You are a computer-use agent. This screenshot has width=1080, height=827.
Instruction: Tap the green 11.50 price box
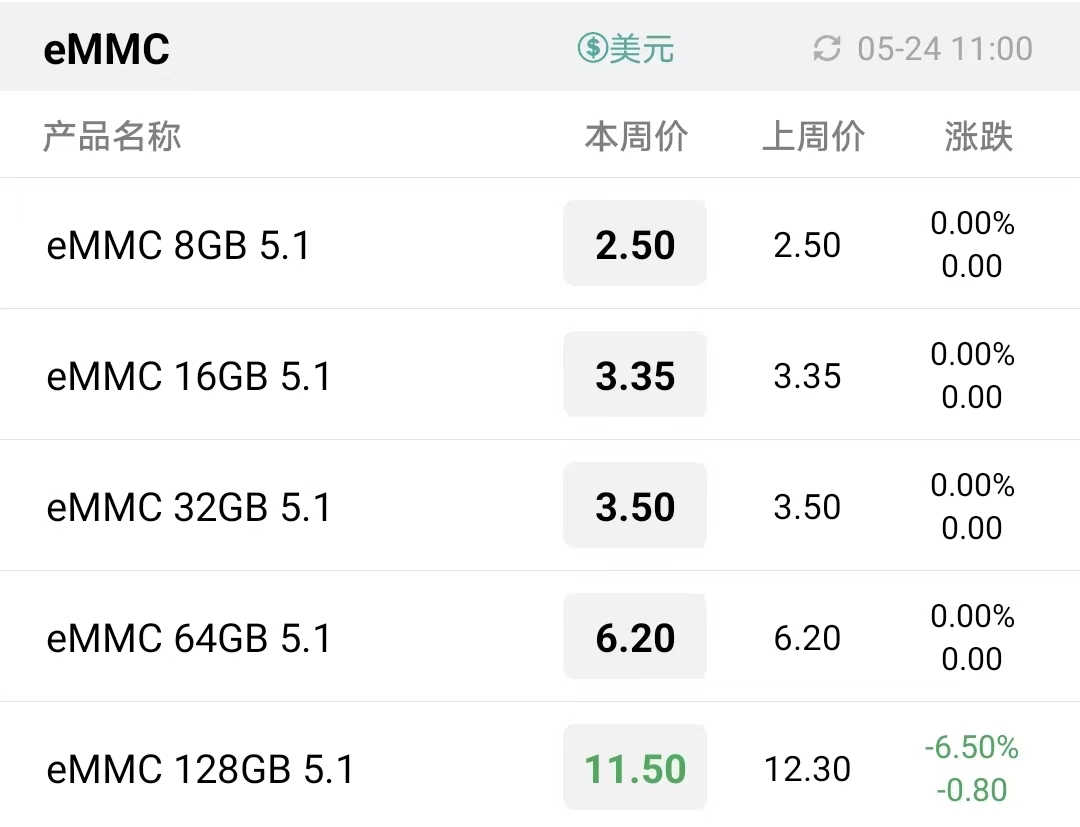pyautogui.click(x=635, y=767)
